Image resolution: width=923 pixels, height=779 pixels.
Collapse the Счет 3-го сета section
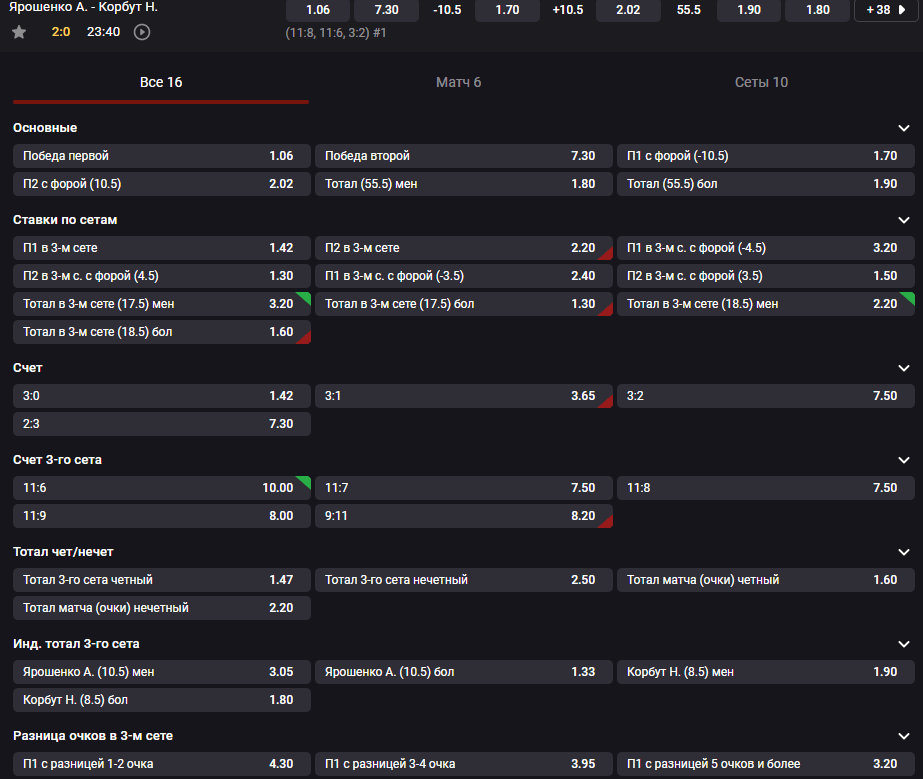(x=904, y=460)
